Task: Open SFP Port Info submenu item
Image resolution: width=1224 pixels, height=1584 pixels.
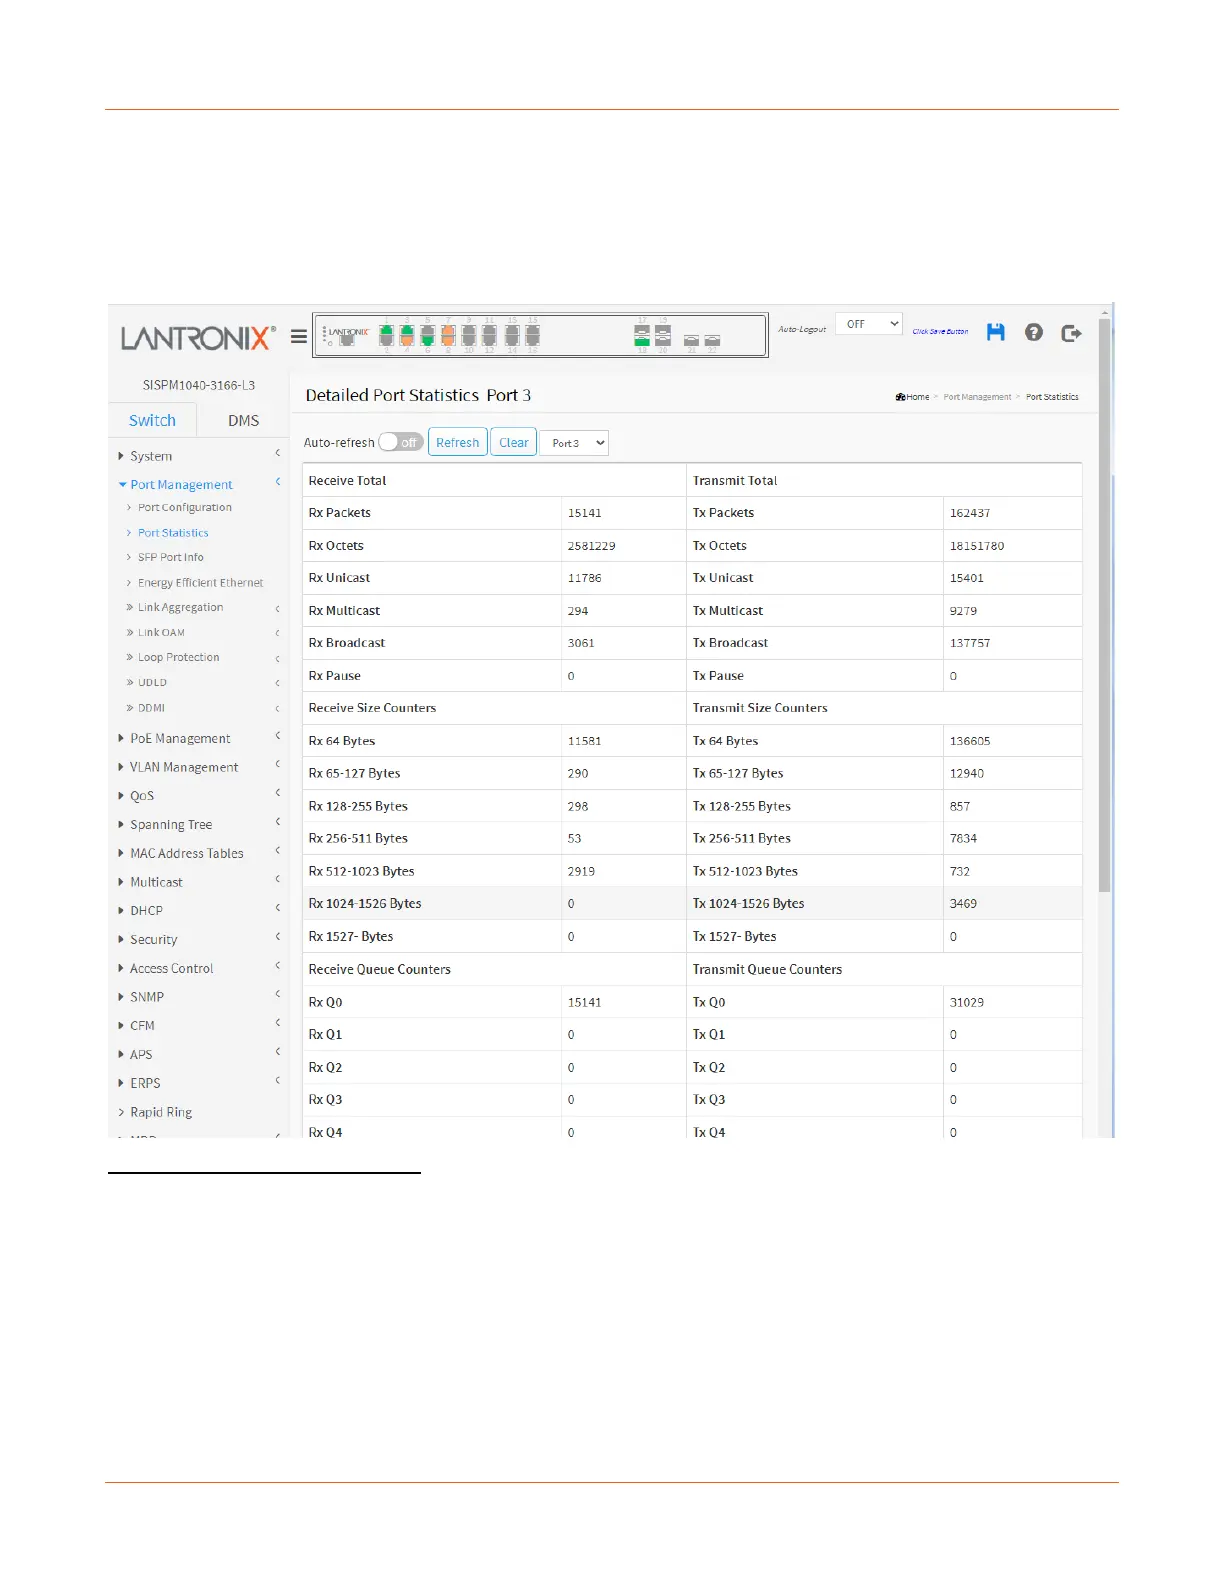Action: (x=171, y=558)
